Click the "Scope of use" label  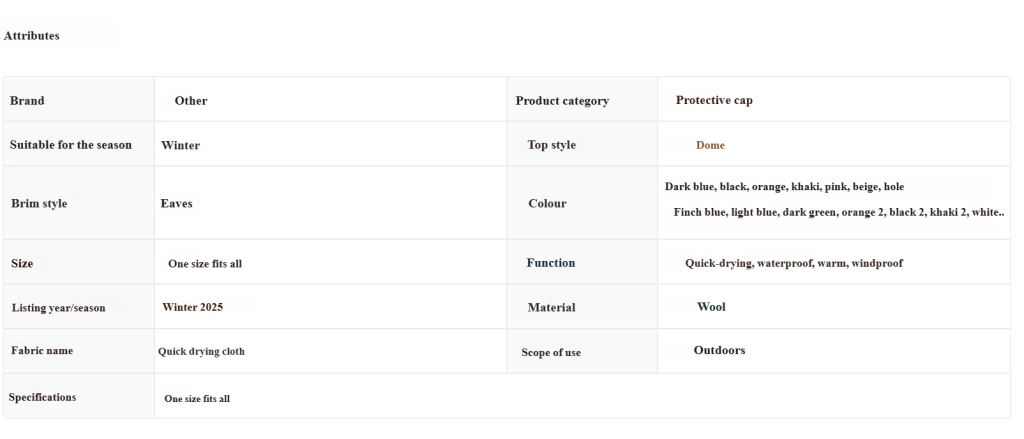pyautogui.click(x=551, y=353)
